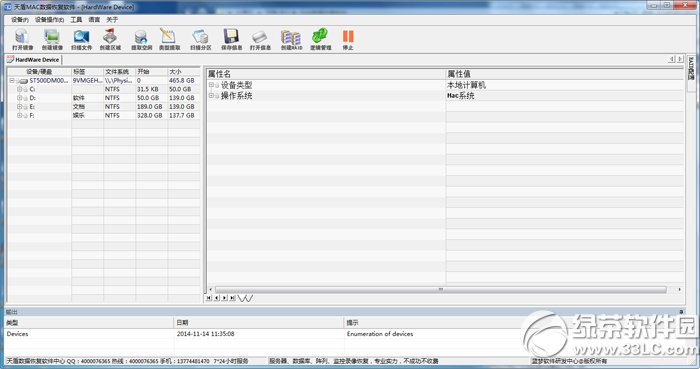This screenshot has height=369, width=700.
Task: Click the 标签 column header
Action: click(x=88, y=72)
